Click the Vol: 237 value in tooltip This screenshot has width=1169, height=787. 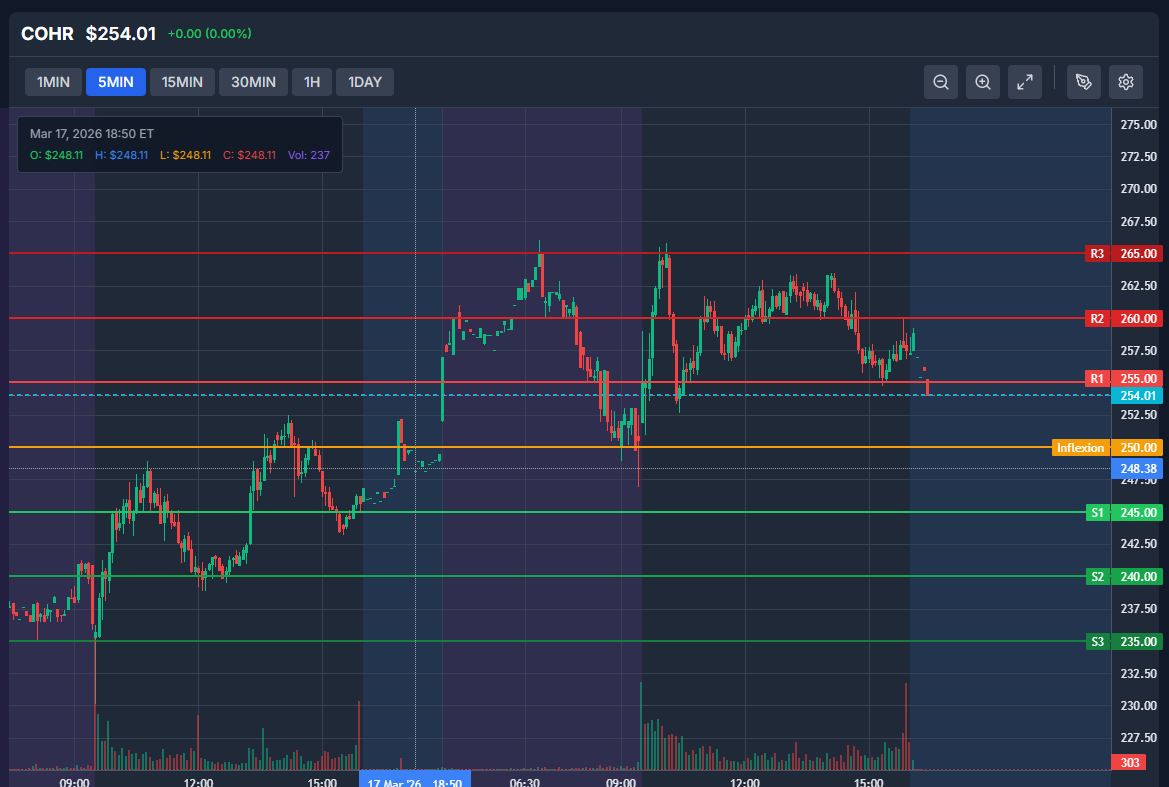(309, 155)
